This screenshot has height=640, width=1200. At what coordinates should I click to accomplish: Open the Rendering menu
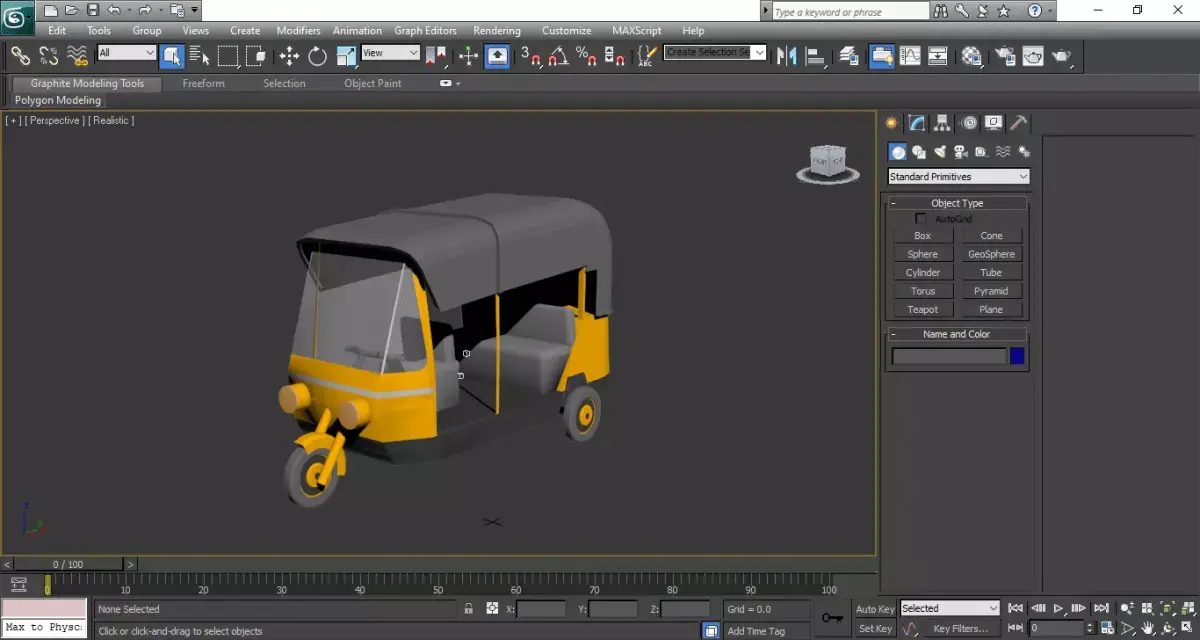pyautogui.click(x=496, y=31)
